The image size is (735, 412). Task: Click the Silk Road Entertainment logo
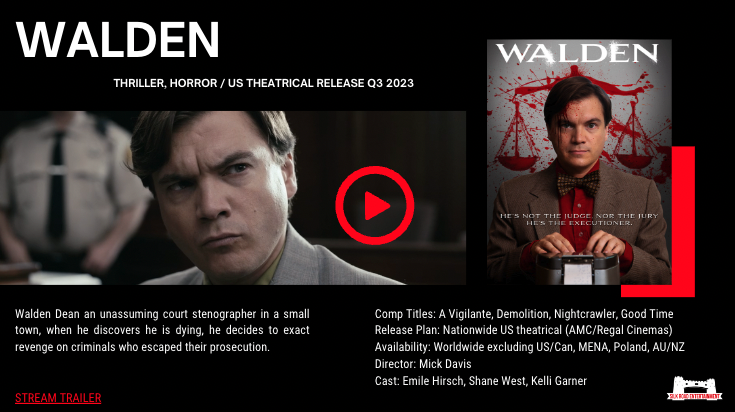point(694,388)
